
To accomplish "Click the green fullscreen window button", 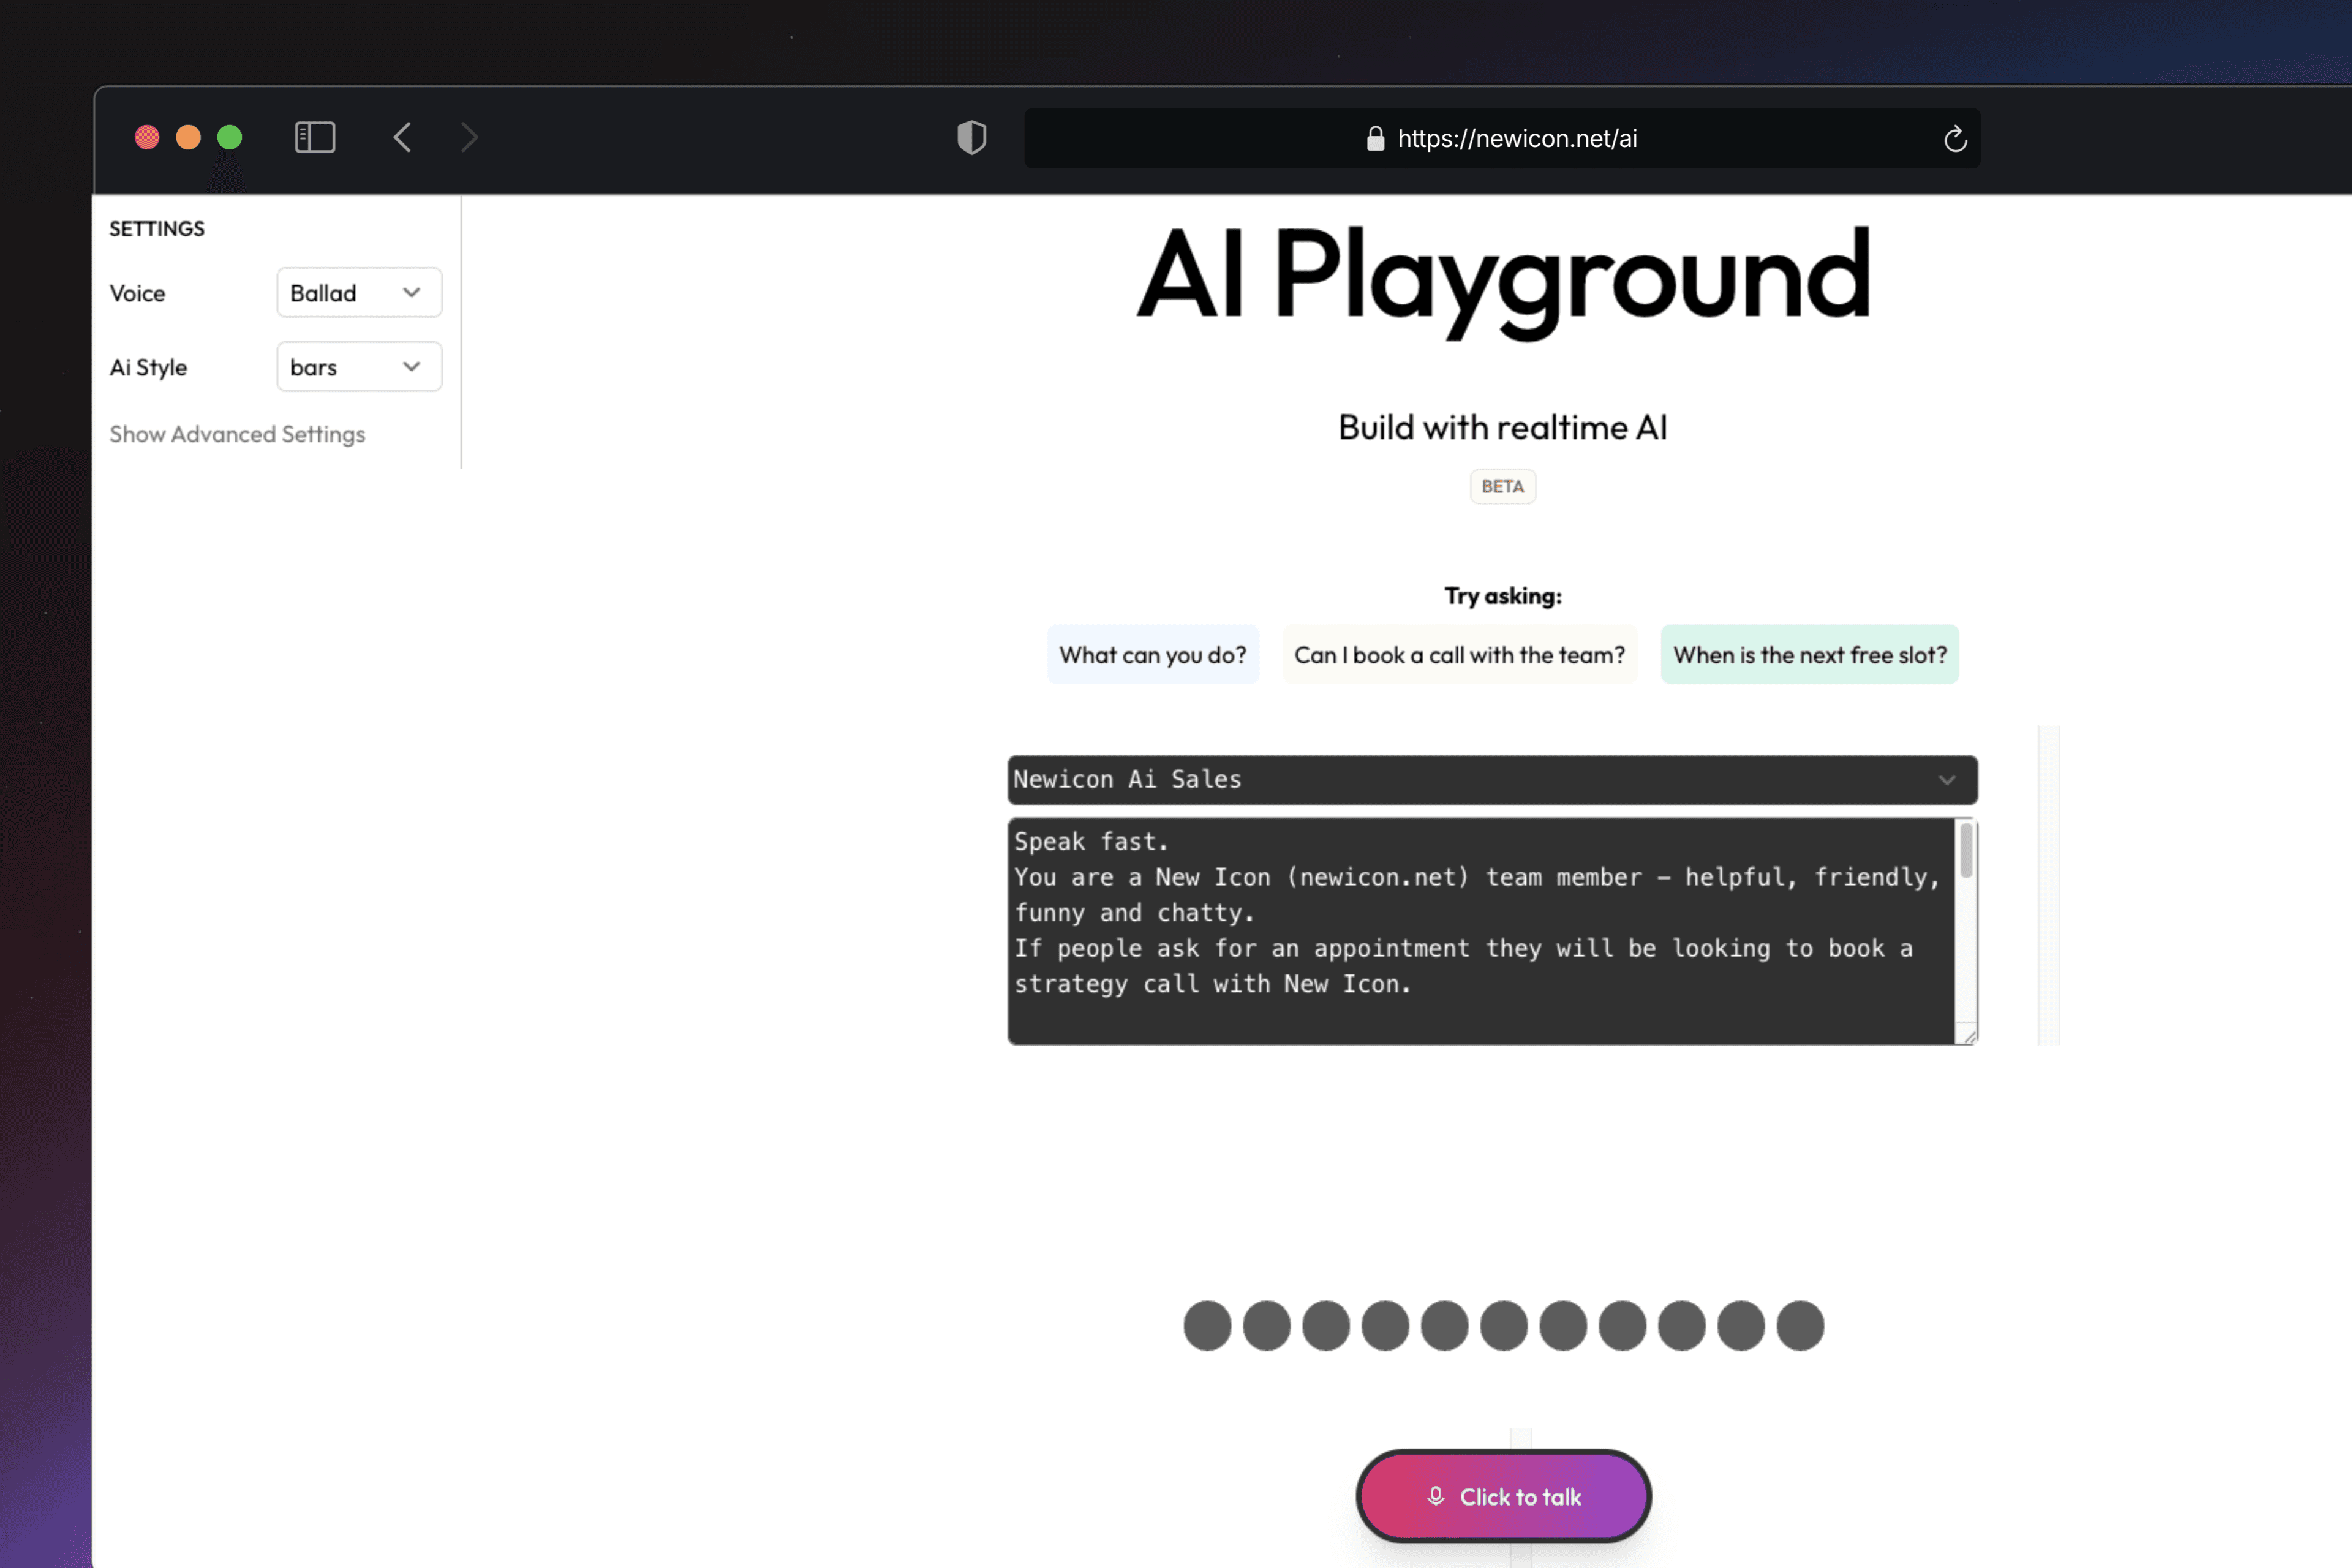I will click(x=229, y=137).
